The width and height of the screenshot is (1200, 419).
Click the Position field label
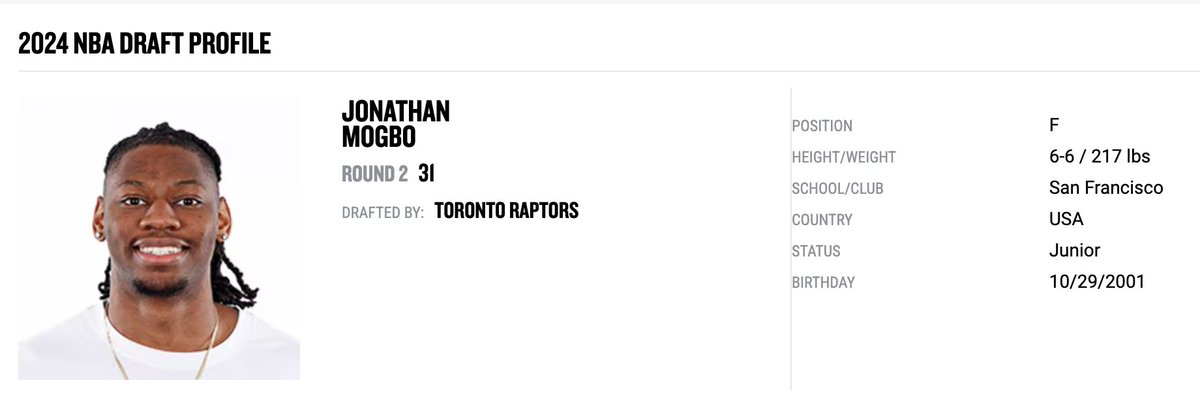[822, 126]
